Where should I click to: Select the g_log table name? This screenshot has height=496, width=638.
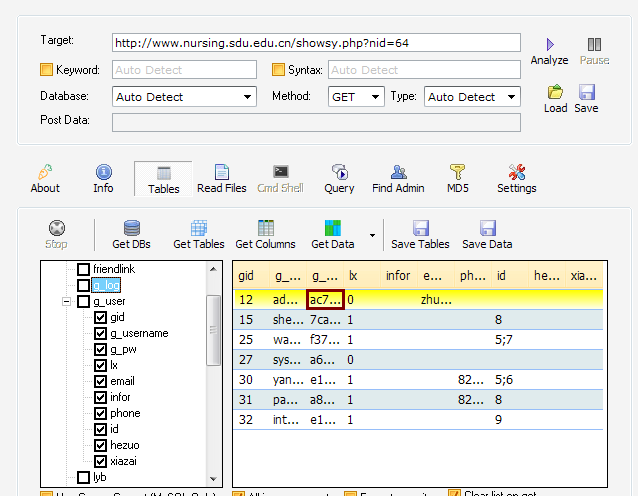click(x=106, y=285)
